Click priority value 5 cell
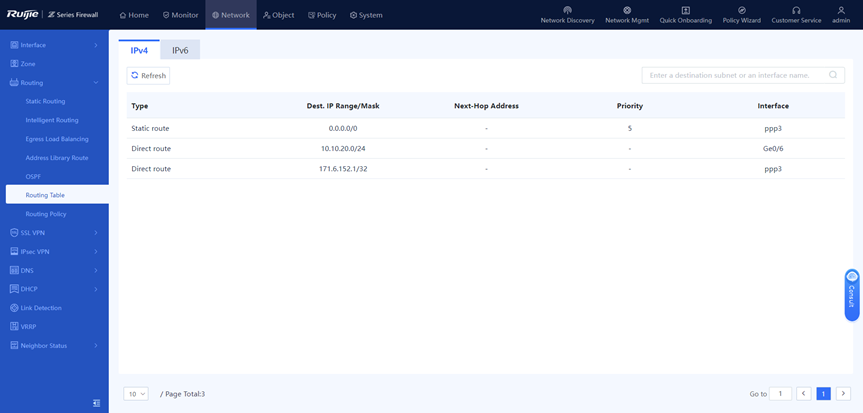Image resolution: width=863 pixels, height=413 pixels. 630,128
